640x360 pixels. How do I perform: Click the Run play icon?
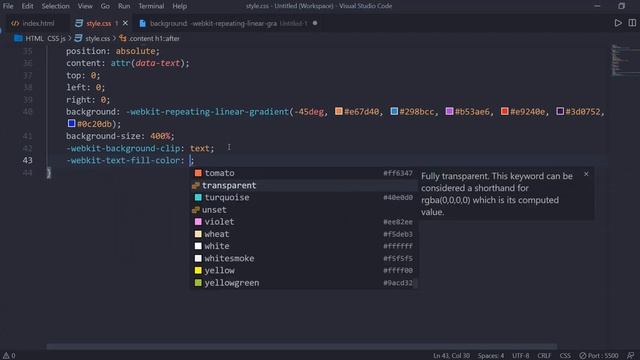point(618,23)
